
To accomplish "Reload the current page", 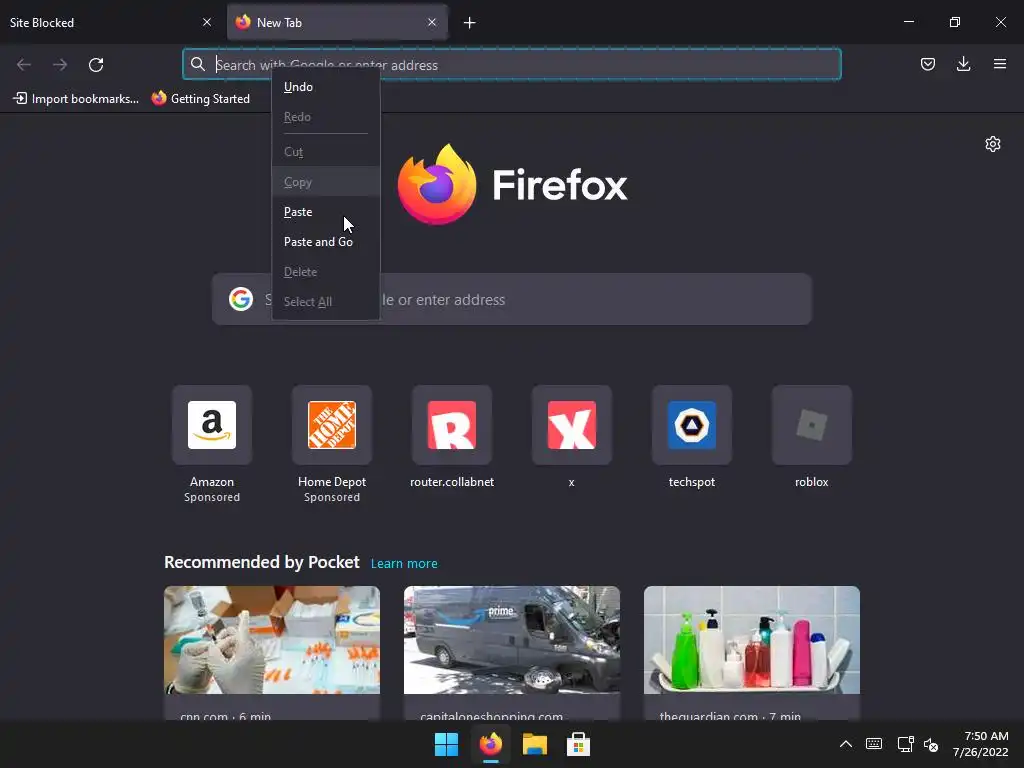I will click(96, 65).
